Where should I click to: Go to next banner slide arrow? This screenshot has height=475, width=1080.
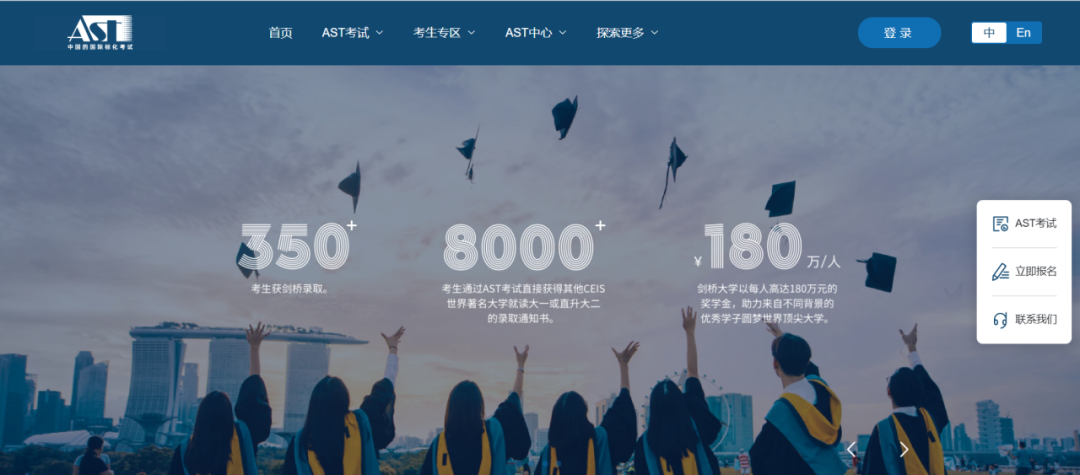tap(904, 450)
